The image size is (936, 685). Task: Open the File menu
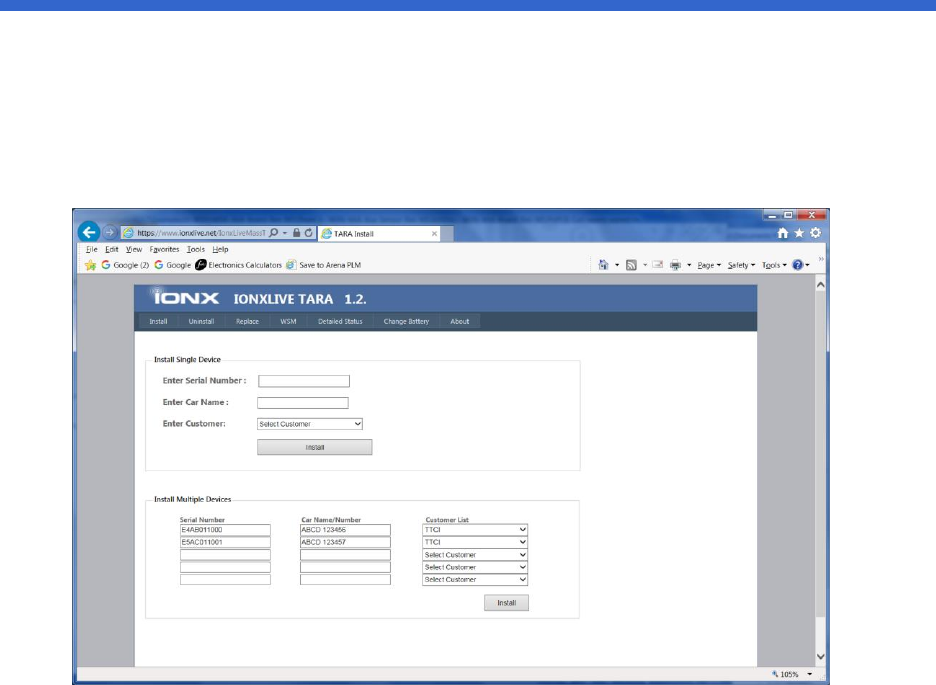coord(91,249)
